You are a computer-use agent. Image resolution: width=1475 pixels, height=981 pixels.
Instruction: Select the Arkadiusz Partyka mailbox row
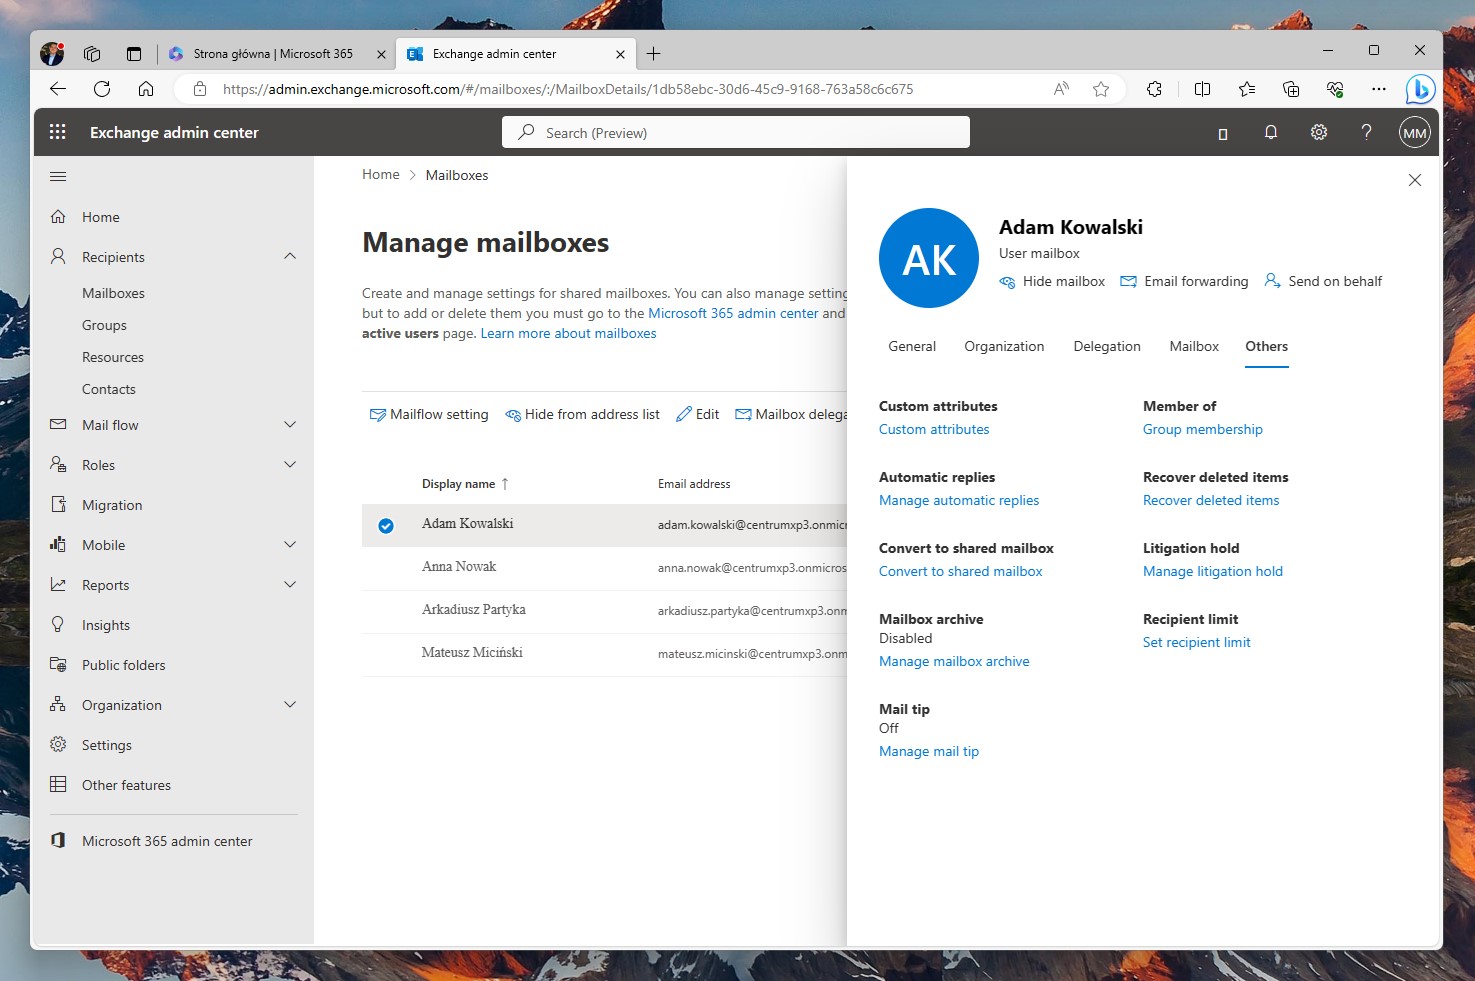tap(604, 611)
